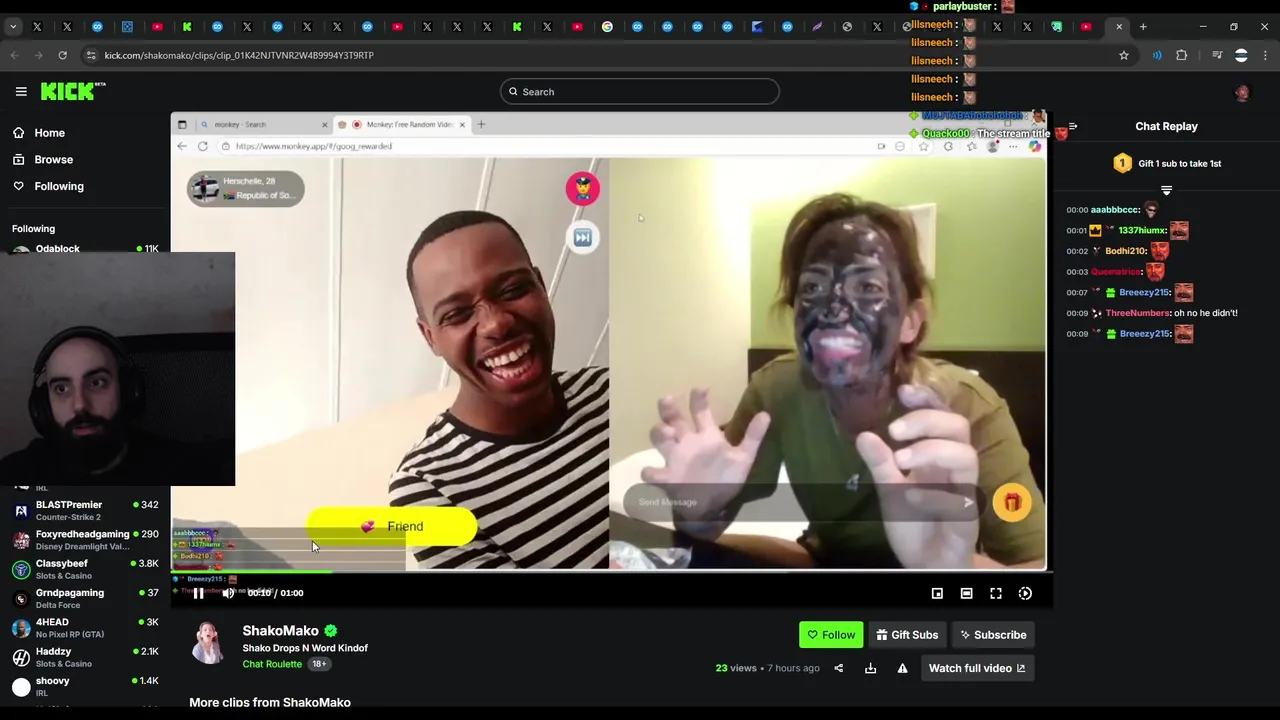
Task: Go back in the browser
Action: 15,55
